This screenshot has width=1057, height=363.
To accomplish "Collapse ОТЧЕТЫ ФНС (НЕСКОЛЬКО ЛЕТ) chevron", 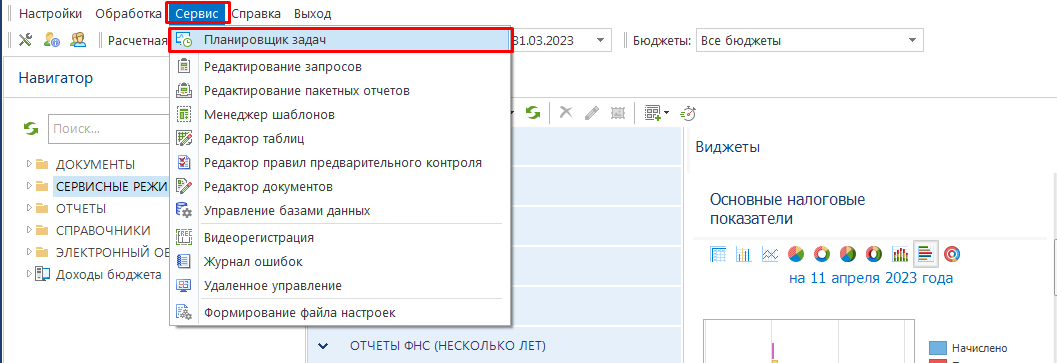I will (323, 346).
